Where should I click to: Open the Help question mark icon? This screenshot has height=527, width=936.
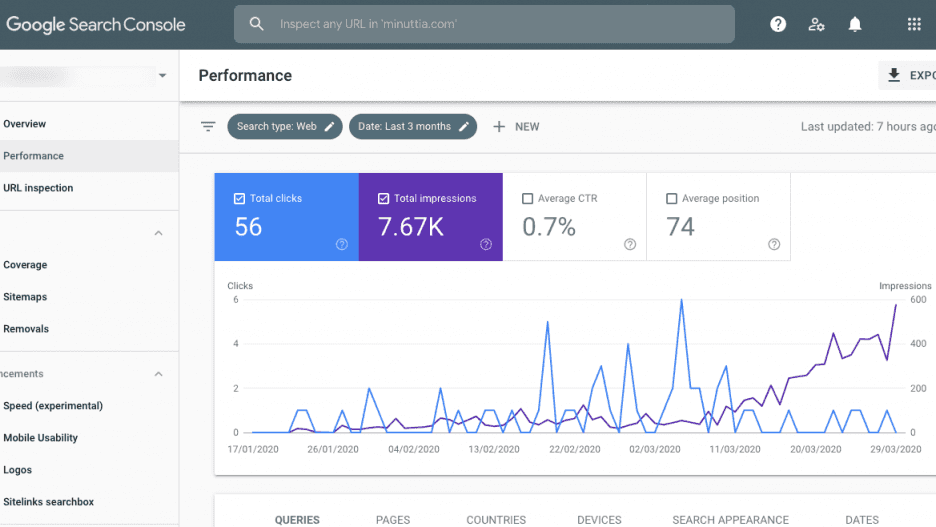point(778,24)
